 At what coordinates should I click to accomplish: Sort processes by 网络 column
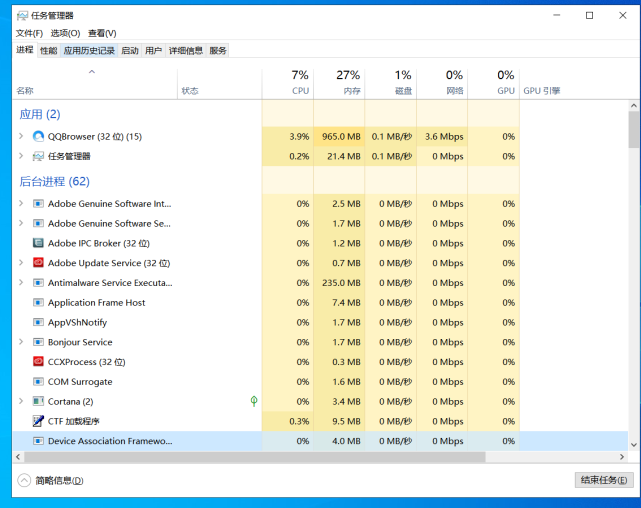pyautogui.click(x=442, y=84)
